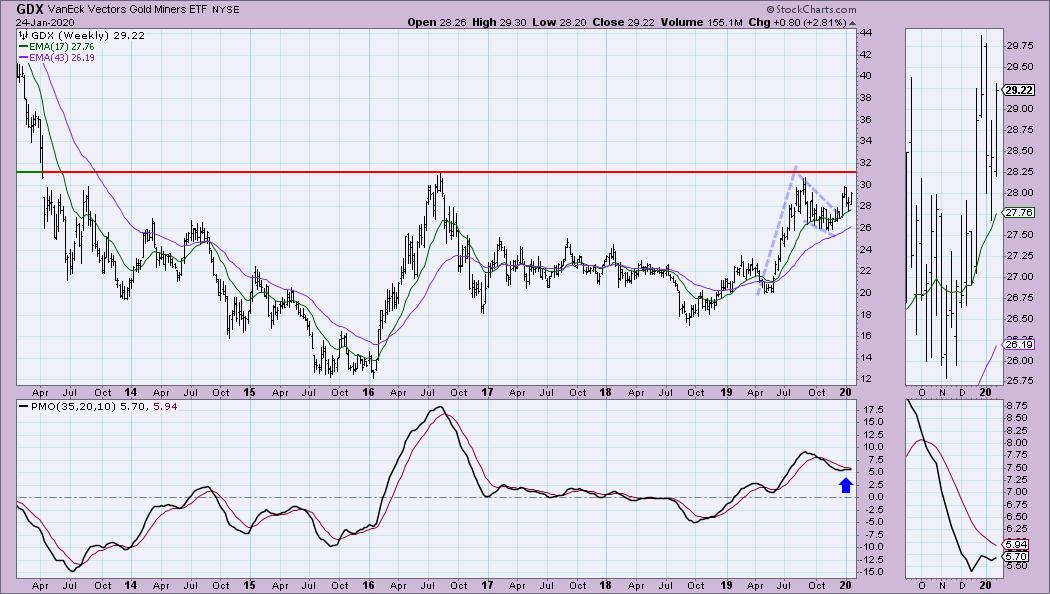Click the green 27.76 EMA value tag
This screenshot has width=1050, height=594.
(x=1020, y=212)
